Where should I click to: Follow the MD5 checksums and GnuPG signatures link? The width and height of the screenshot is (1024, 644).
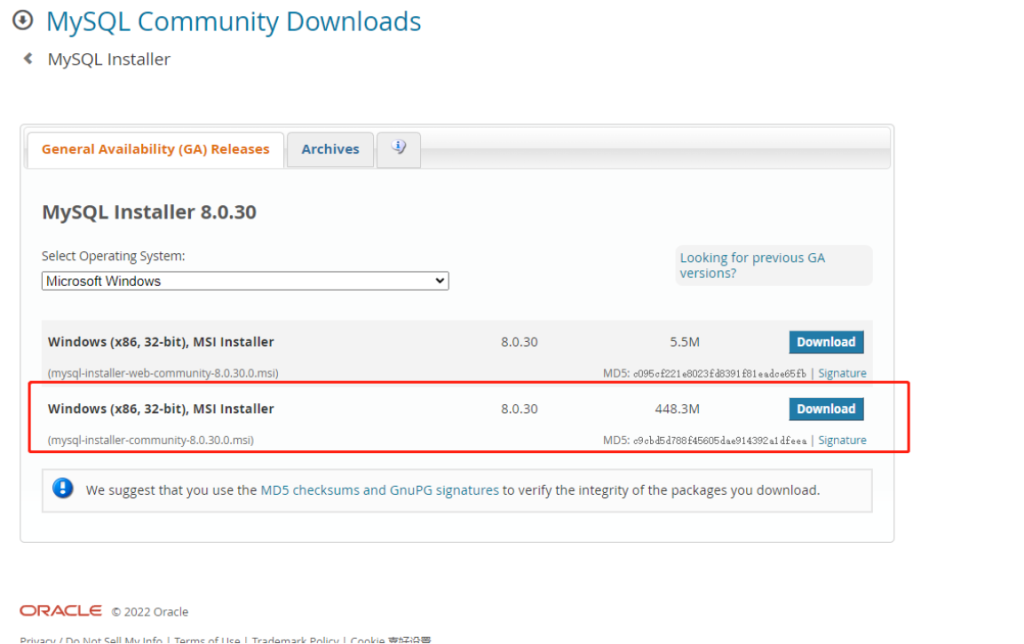tap(379, 490)
